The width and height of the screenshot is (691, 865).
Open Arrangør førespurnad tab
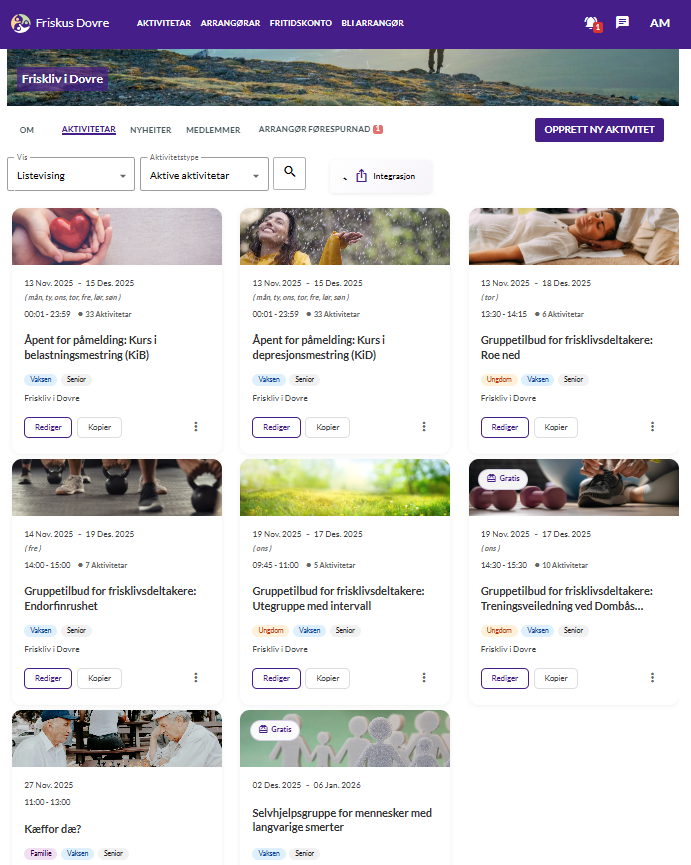click(315, 129)
